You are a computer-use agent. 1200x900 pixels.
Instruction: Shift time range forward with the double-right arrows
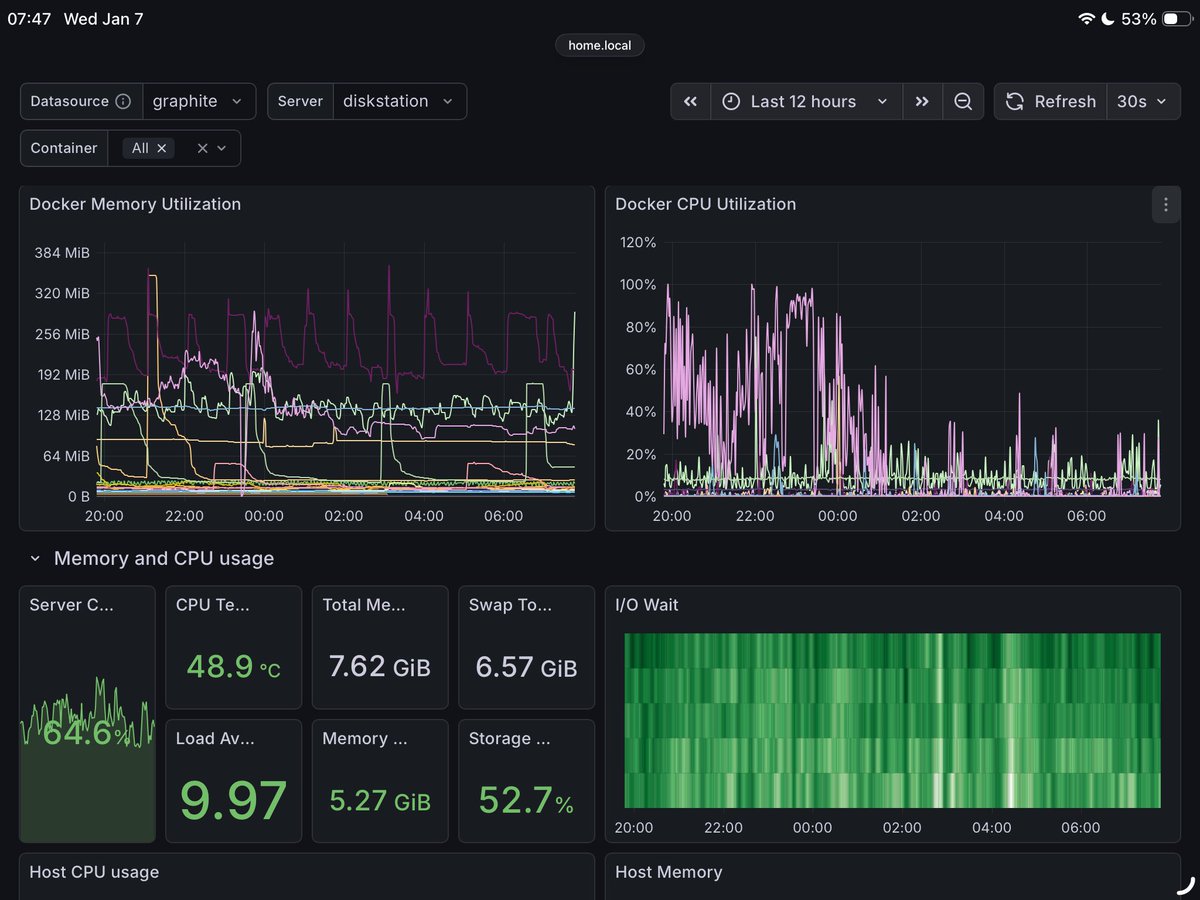click(920, 101)
